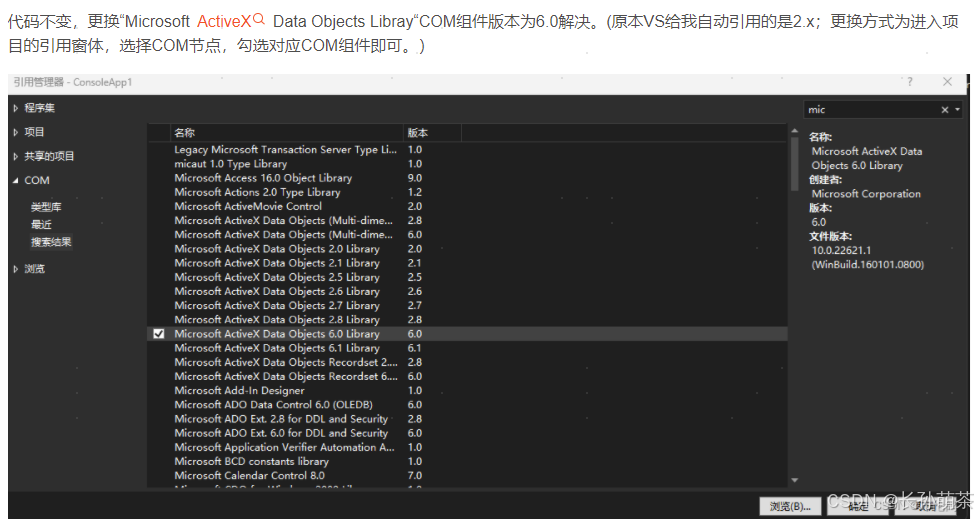
Task: Click the vertical scrollbar thumb of the list
Action: pos(795,163)
